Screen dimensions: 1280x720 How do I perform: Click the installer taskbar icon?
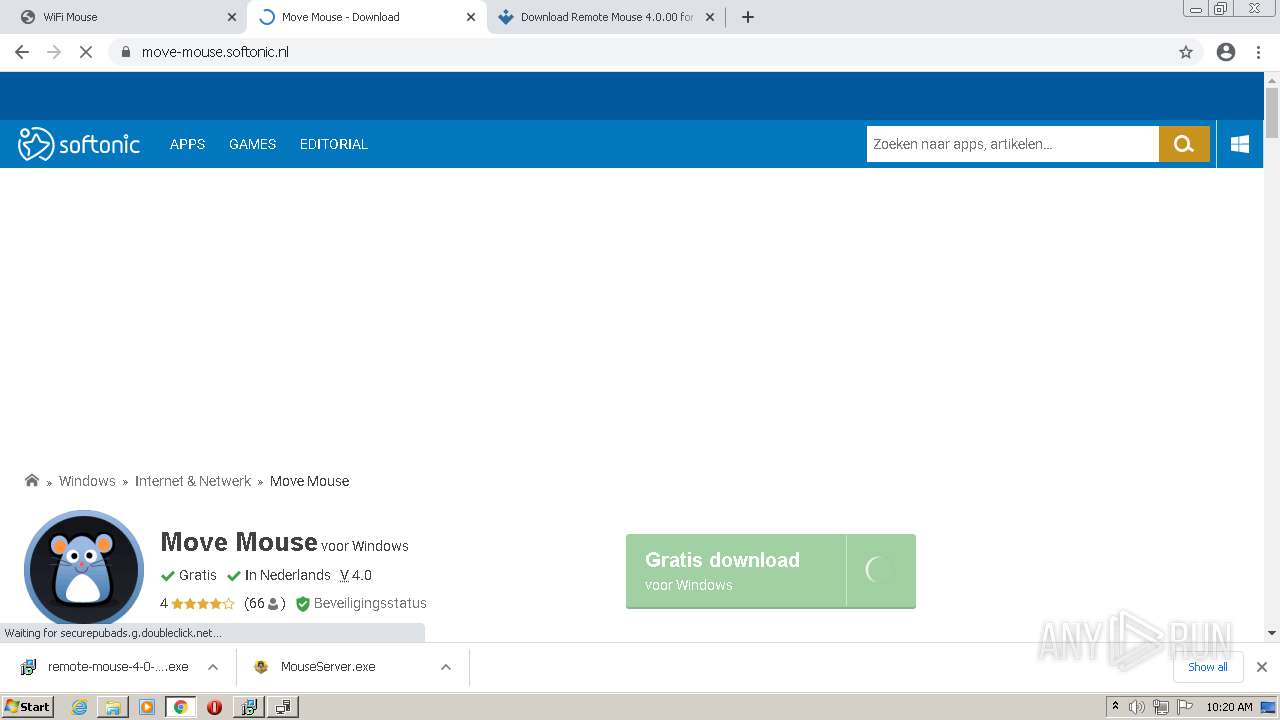[248, 707]
